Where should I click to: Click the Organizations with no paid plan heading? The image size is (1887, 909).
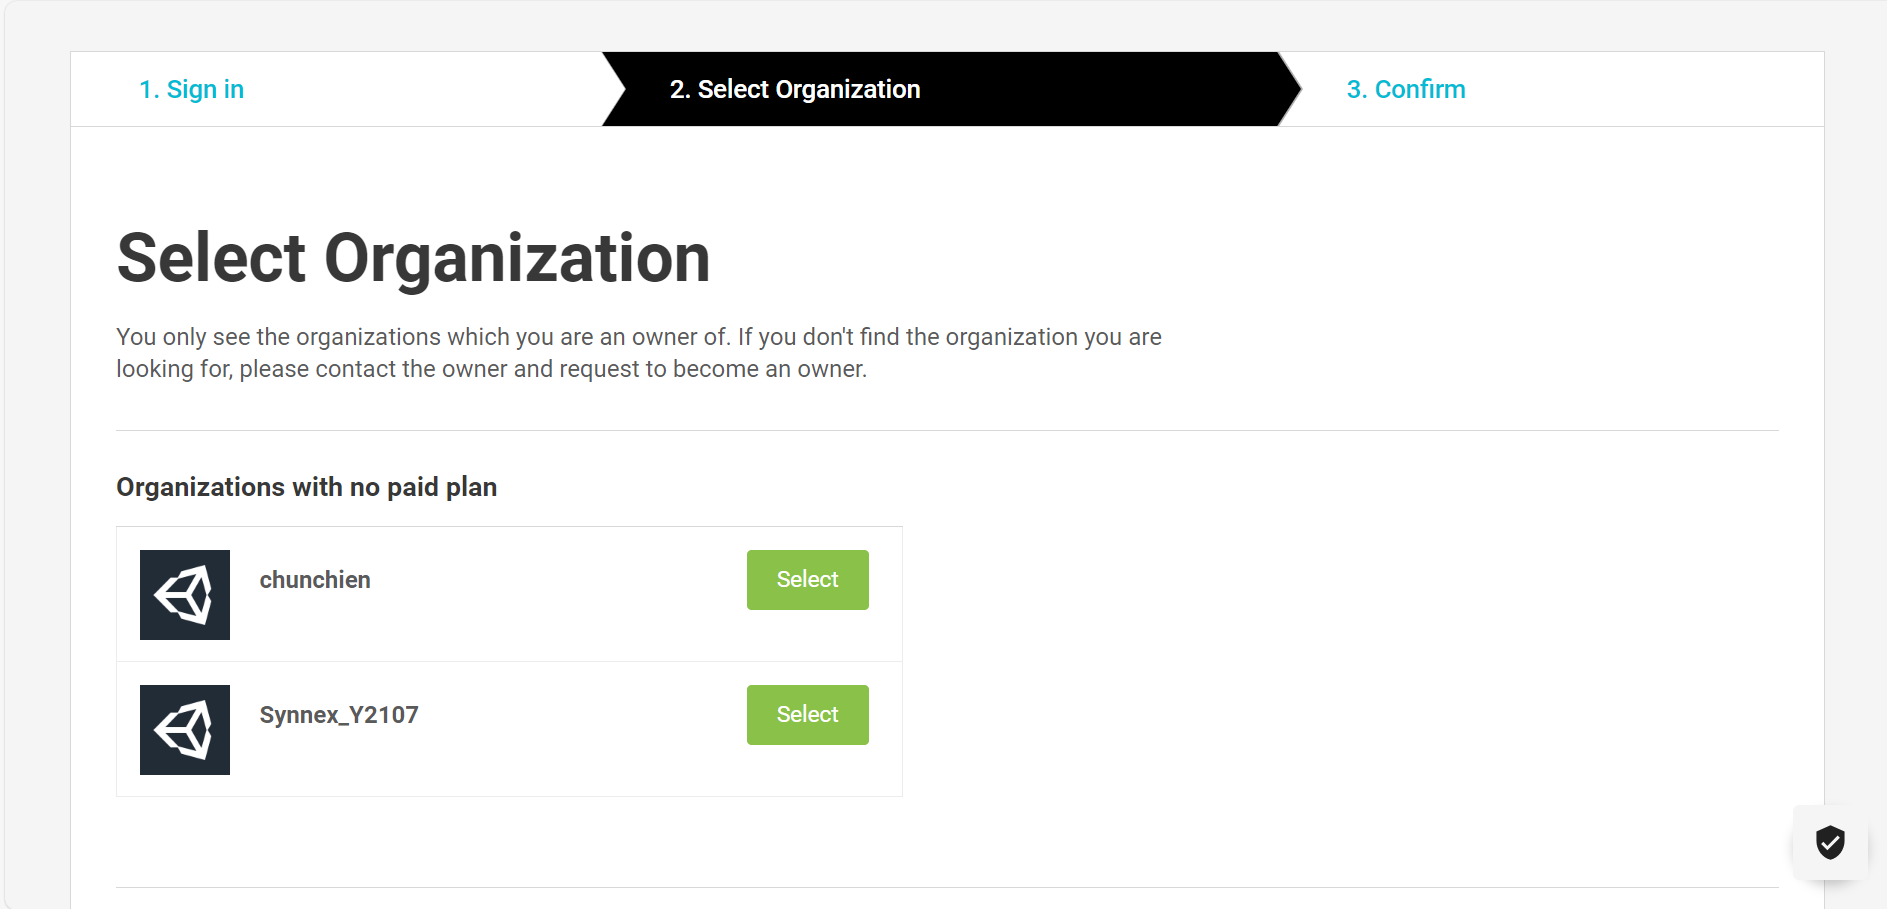pyautogui.click(x=306, y=487)
